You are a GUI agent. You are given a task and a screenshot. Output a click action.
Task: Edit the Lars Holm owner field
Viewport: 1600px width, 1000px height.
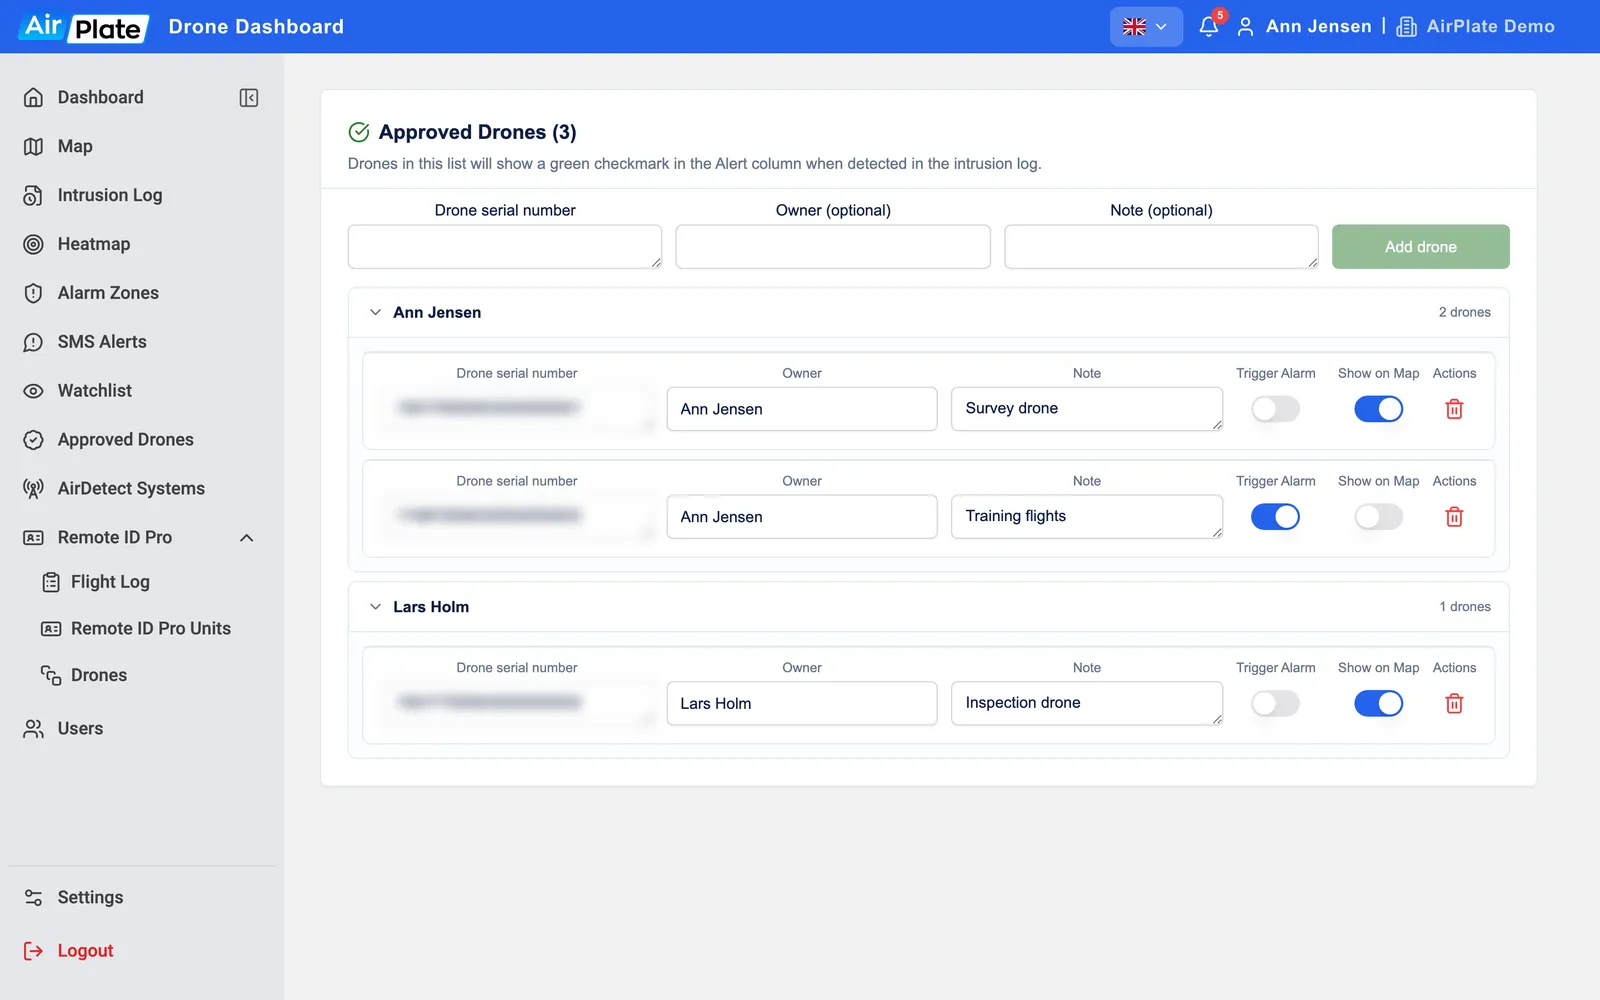pos(802,704)
